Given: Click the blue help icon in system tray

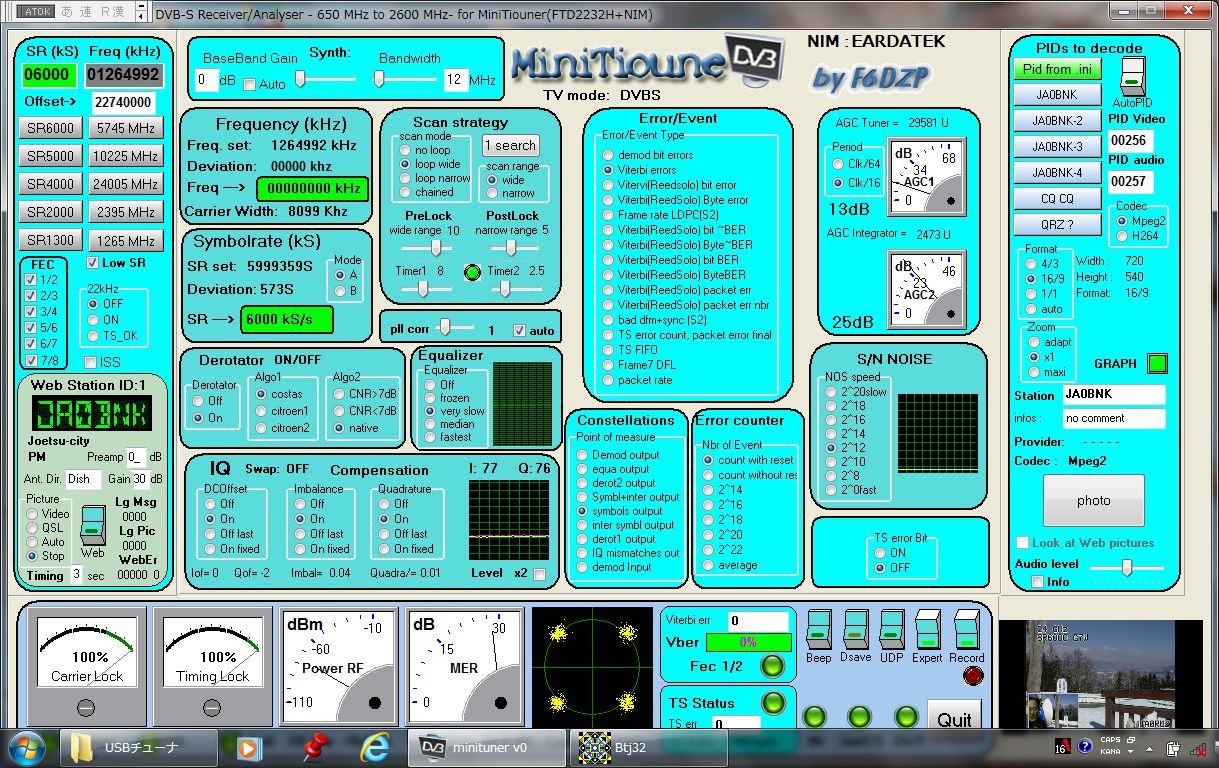Looking at the screenshot, I should pos(1084,748).
